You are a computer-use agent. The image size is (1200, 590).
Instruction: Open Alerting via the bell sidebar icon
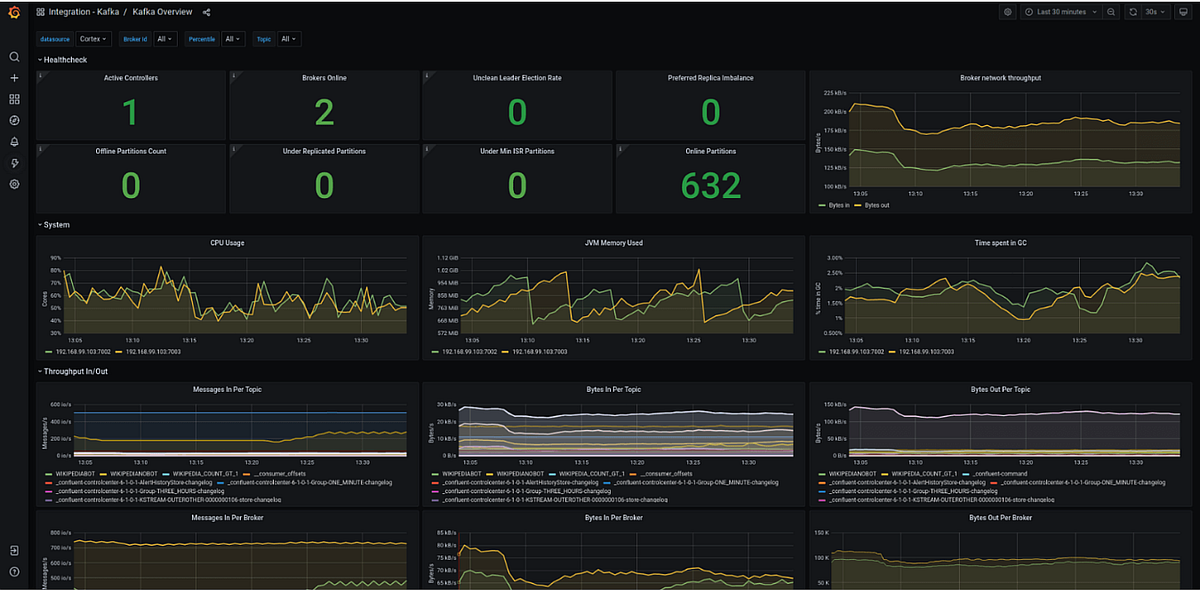coord(14,141)
